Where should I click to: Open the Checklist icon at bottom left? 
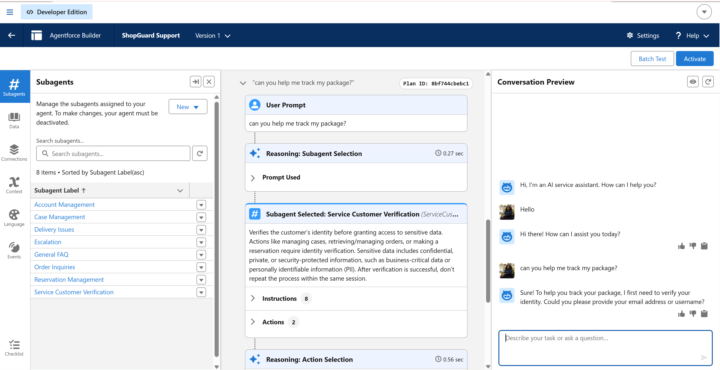click(x=14, y=348)
